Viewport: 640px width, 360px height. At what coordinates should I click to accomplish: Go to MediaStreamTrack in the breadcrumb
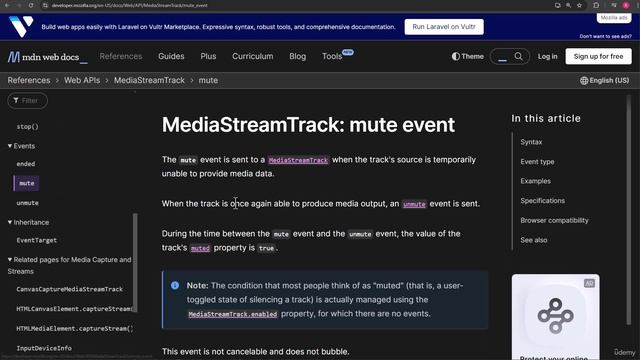tap(149, 80)
